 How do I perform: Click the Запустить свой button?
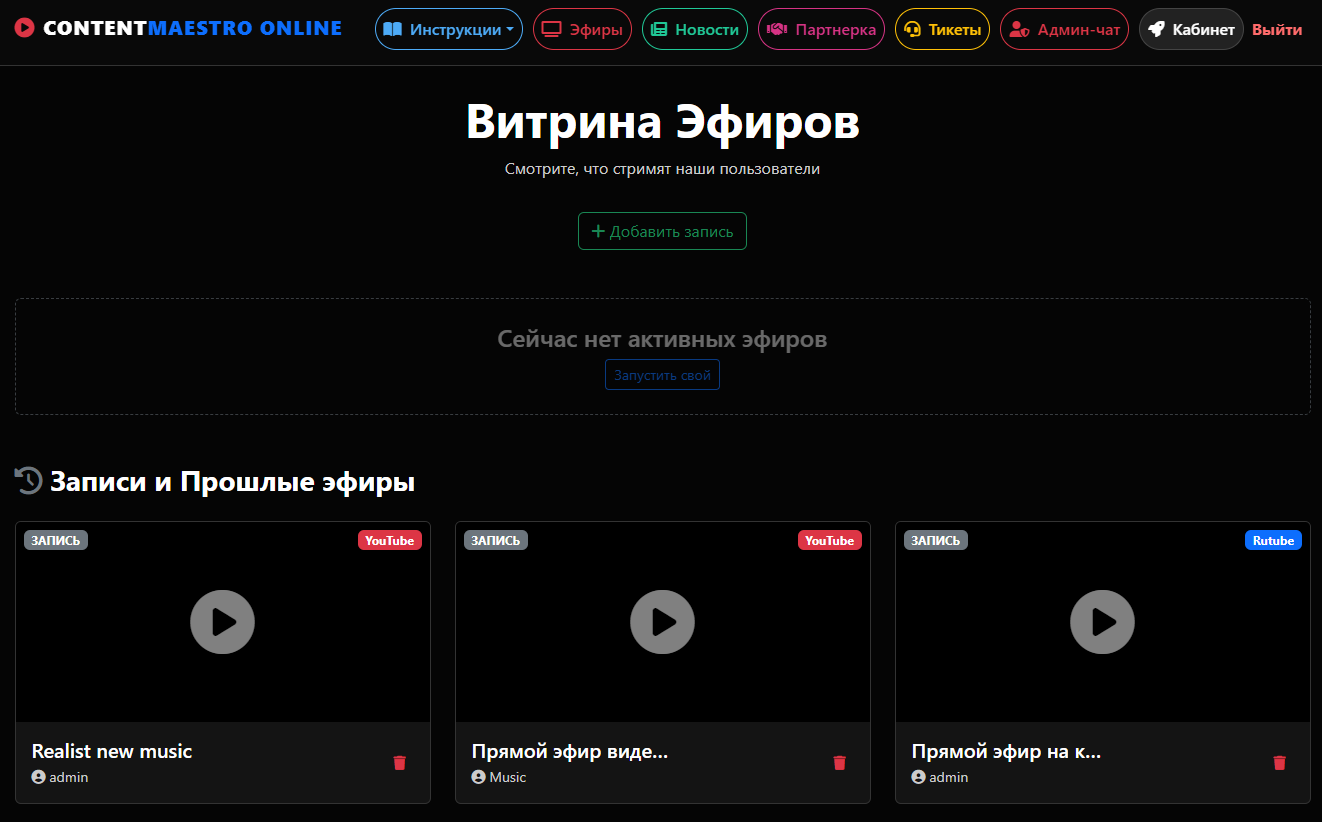click(662, 375)
